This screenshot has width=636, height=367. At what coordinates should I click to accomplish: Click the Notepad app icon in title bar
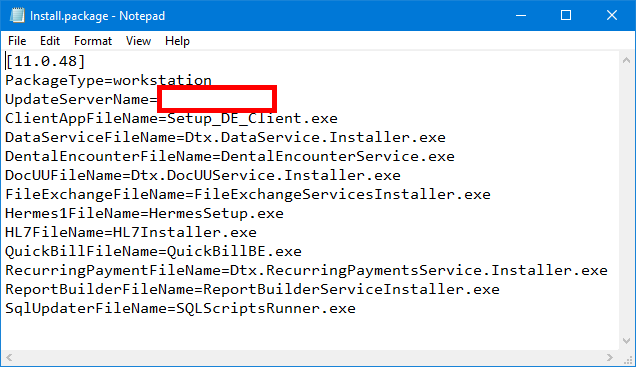[17, 15]
